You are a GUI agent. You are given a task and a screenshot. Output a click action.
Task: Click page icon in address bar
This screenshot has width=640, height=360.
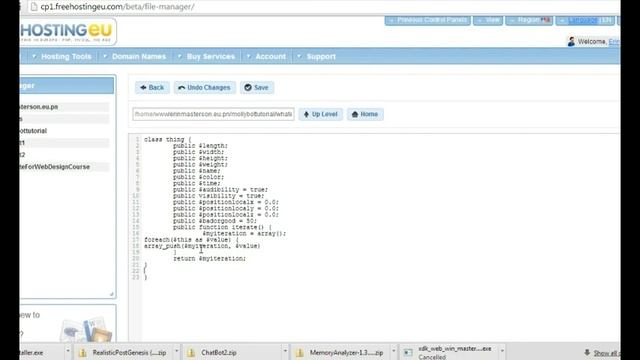[x=34, y=7]
